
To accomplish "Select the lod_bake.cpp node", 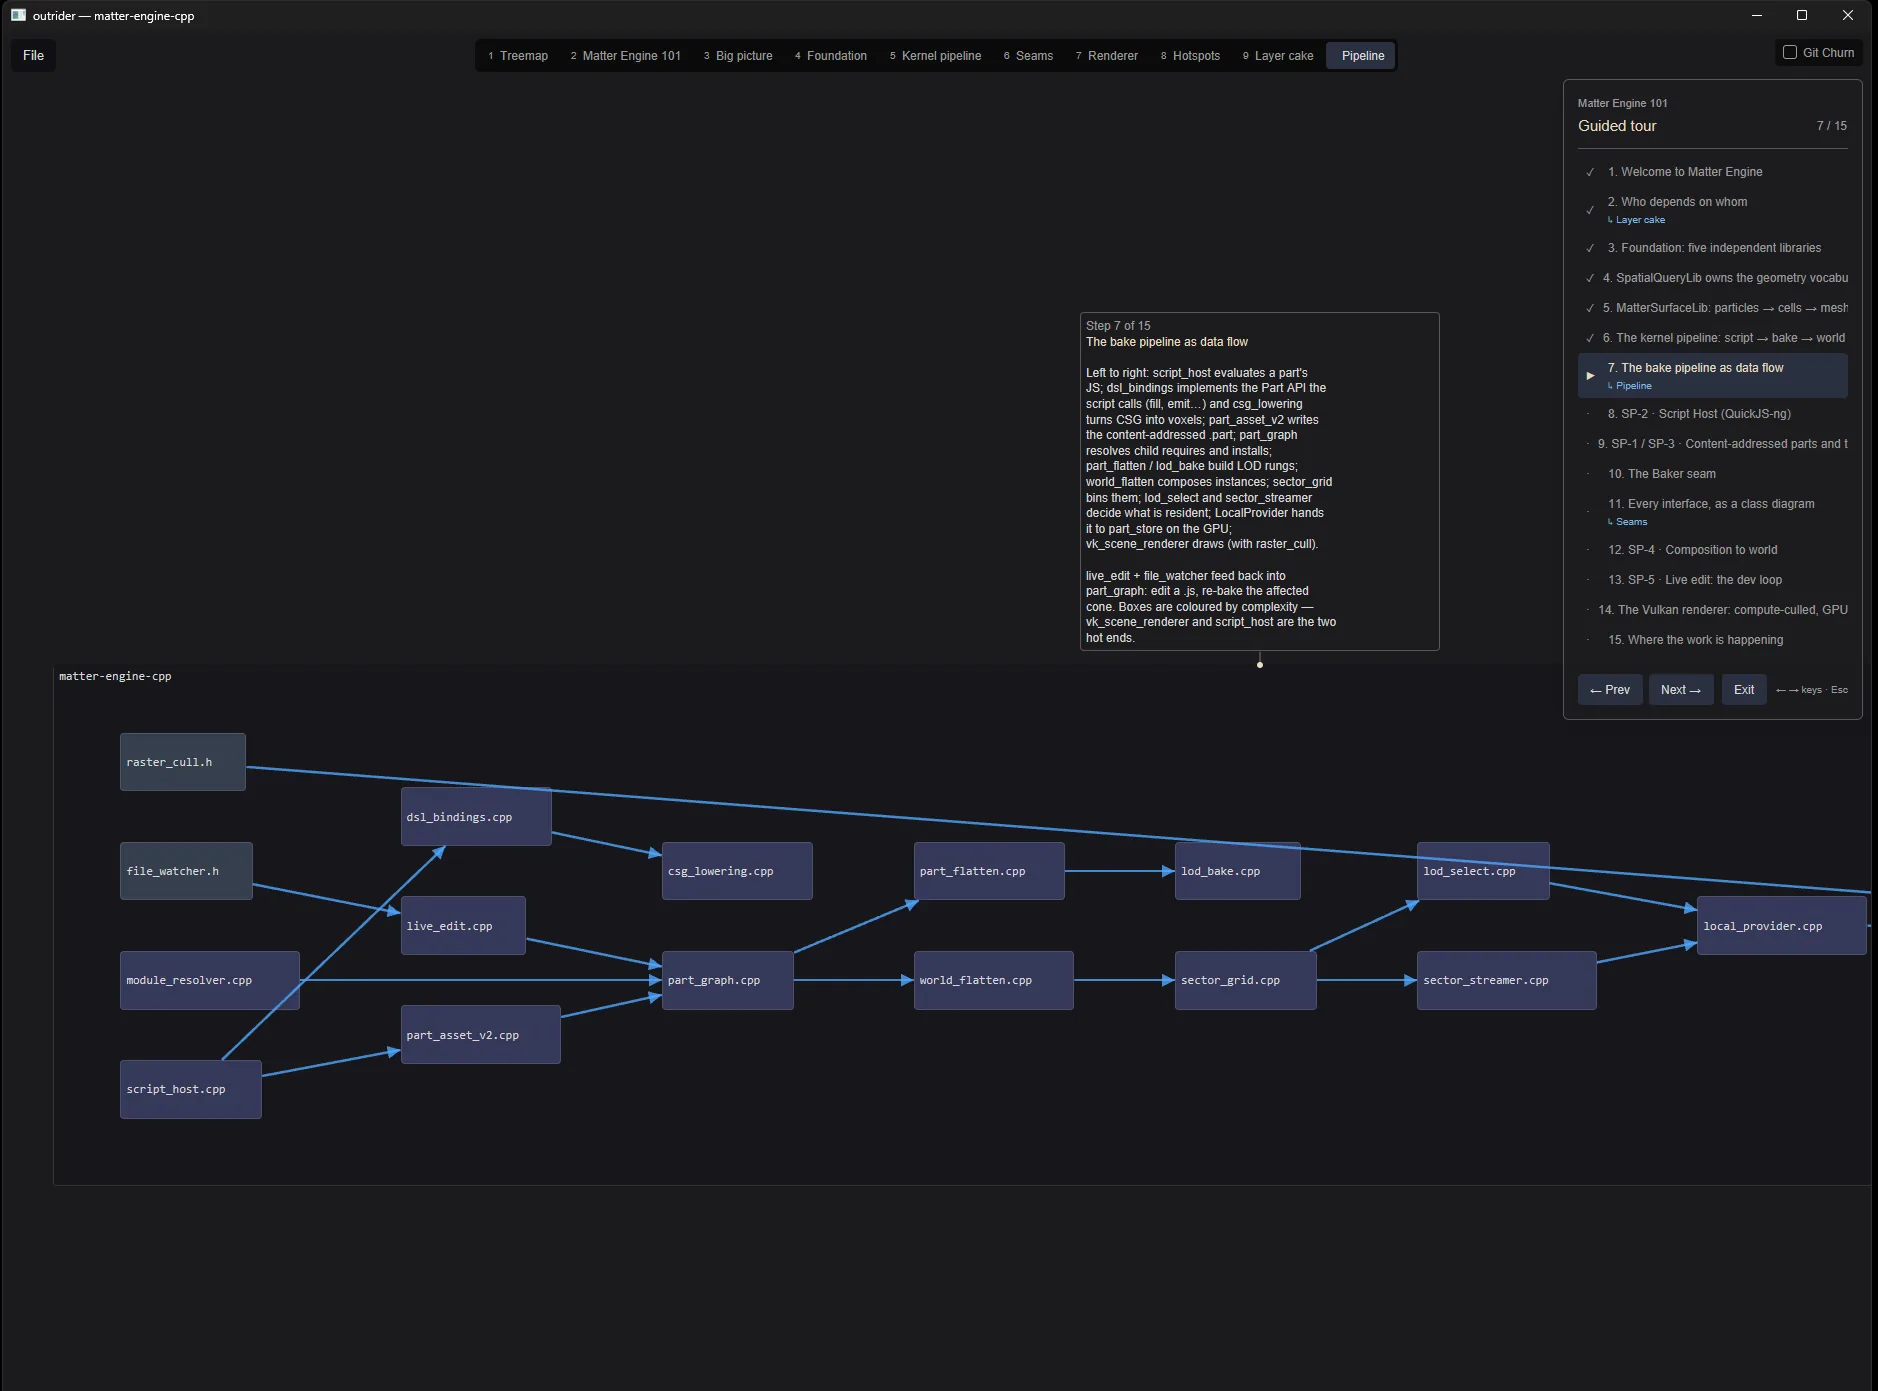I will (1238, 871).
